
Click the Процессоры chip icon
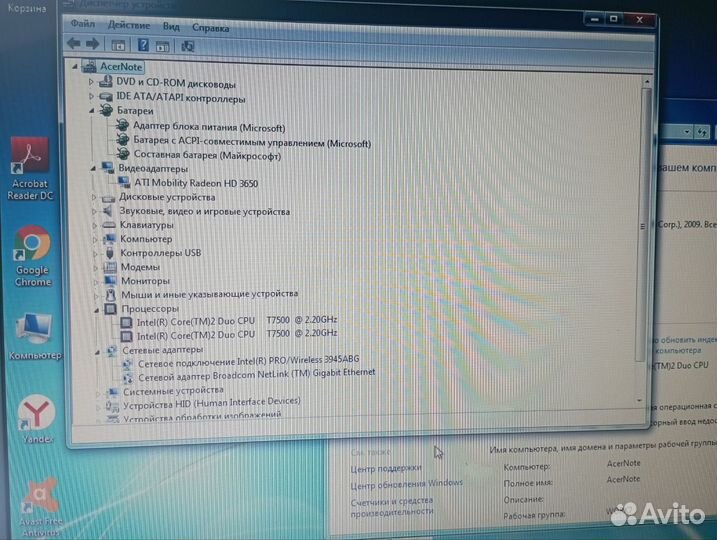coord(111,309)
